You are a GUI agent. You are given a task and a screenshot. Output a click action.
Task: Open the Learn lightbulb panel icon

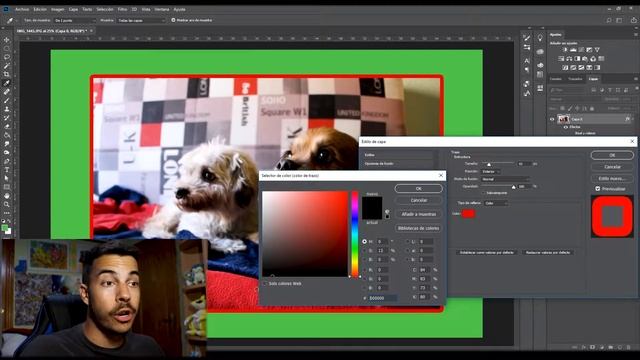pos(540,38)
